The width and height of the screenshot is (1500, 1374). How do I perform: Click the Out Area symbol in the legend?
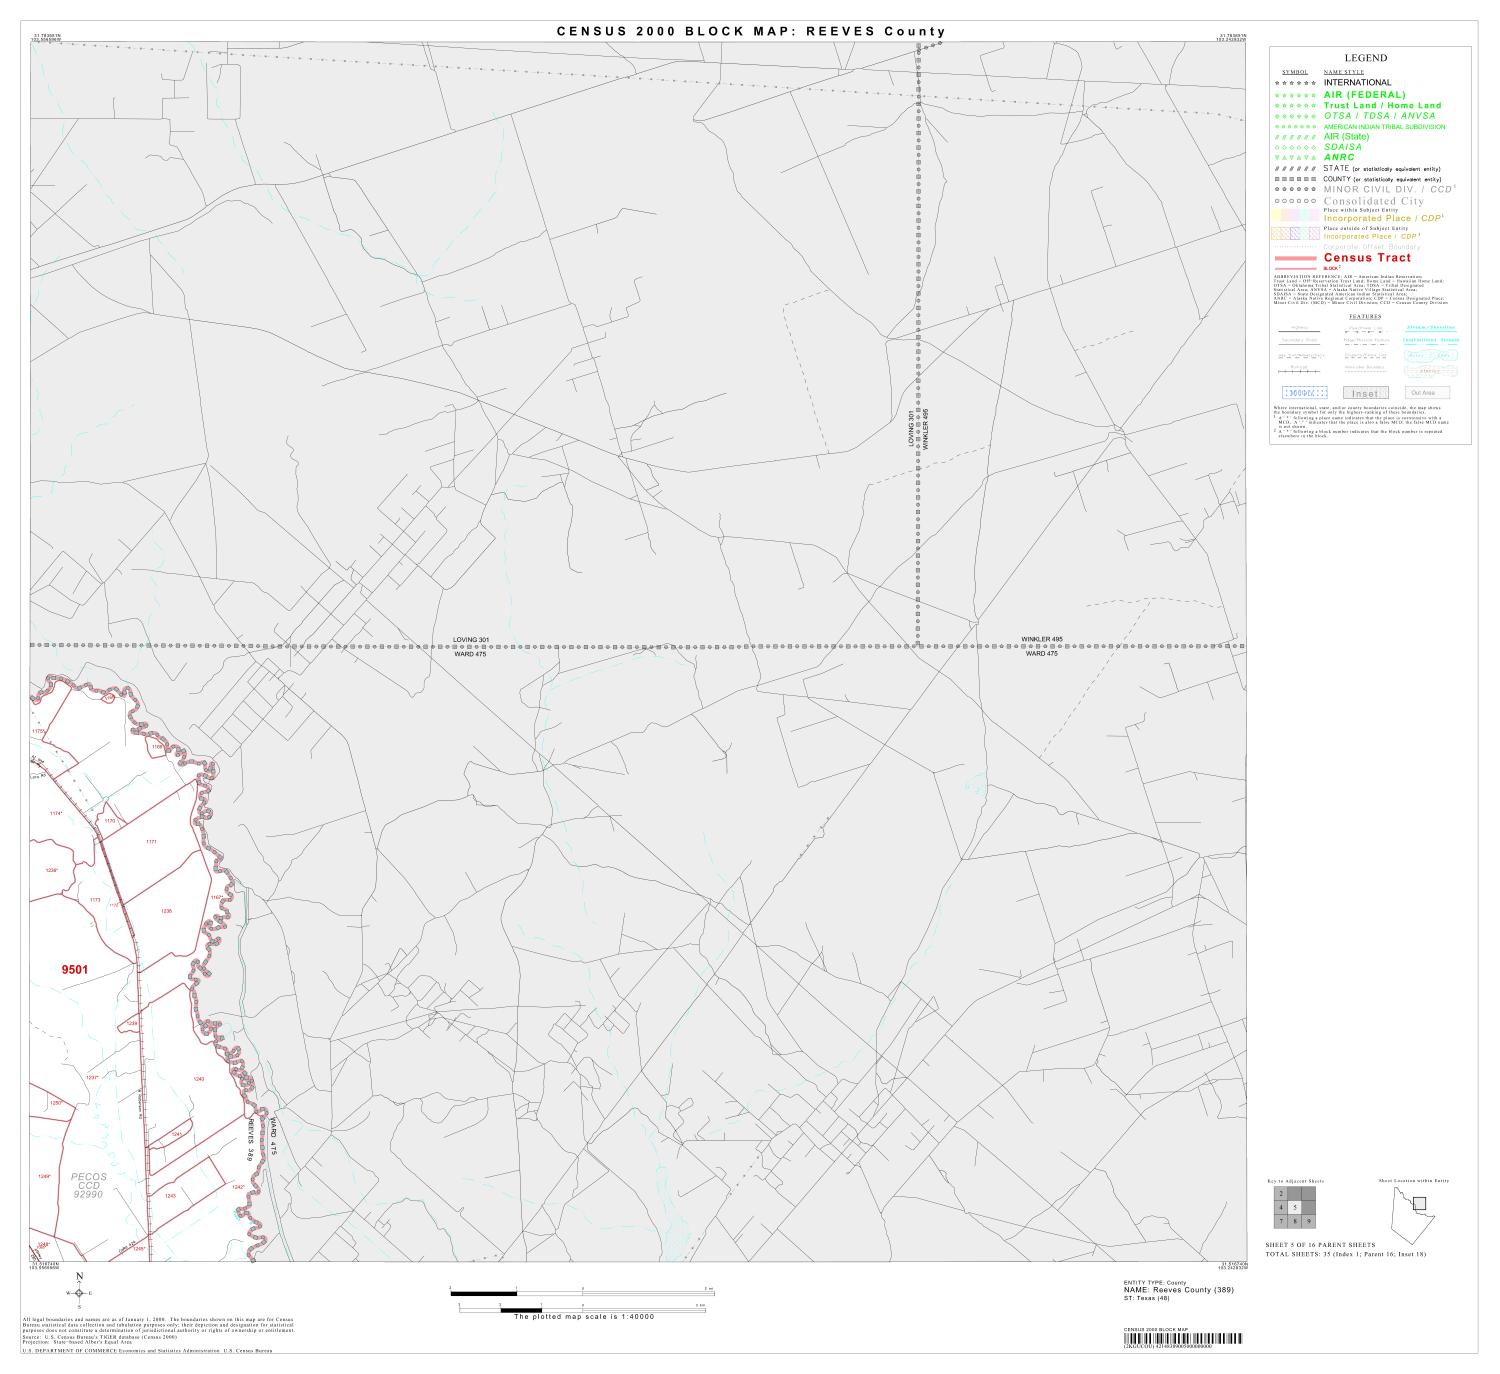click(x=1427, y=393)
